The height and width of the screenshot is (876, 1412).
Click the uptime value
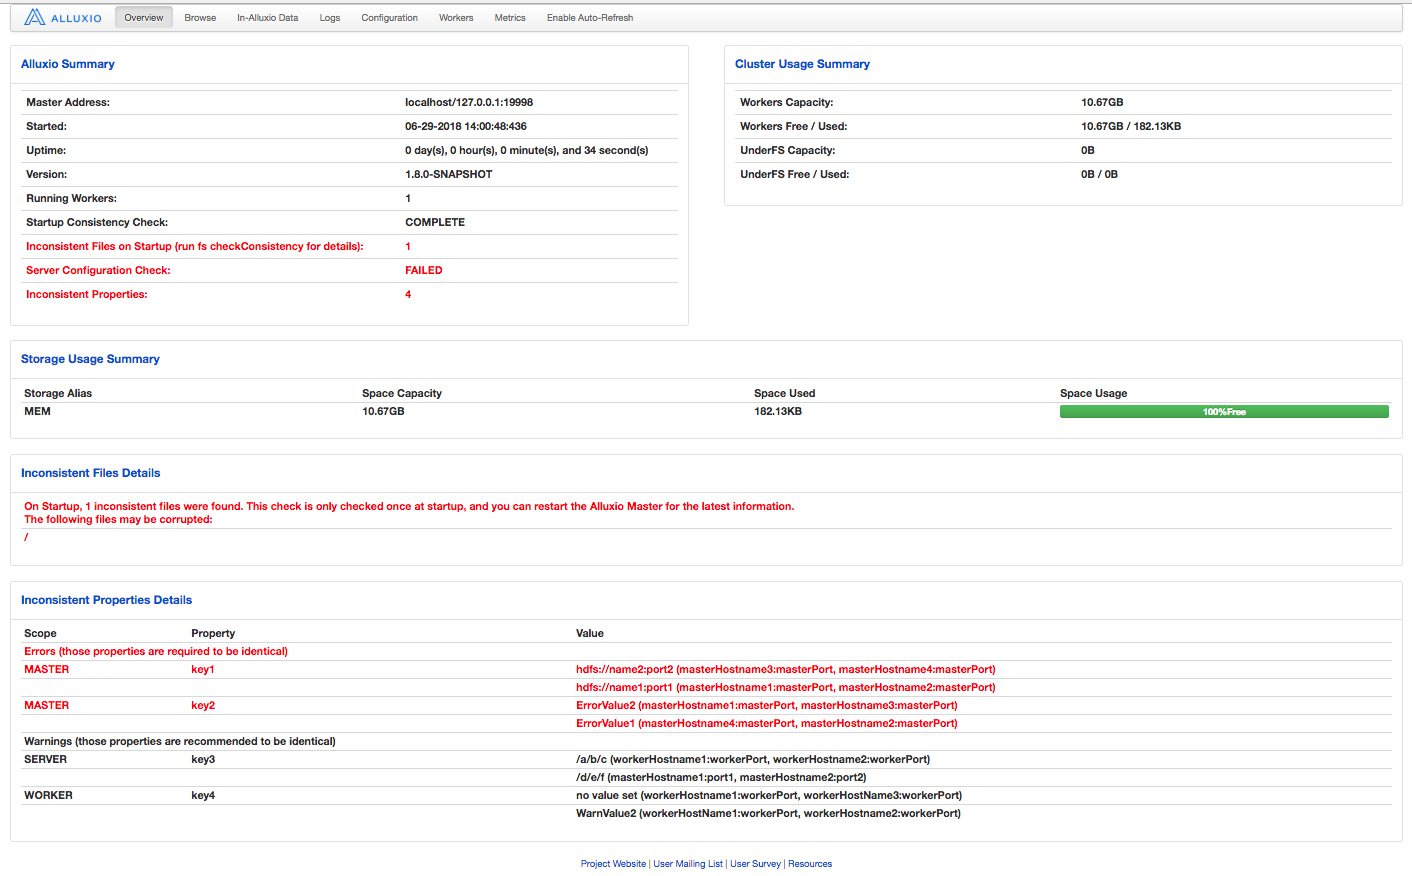point(527,150)
